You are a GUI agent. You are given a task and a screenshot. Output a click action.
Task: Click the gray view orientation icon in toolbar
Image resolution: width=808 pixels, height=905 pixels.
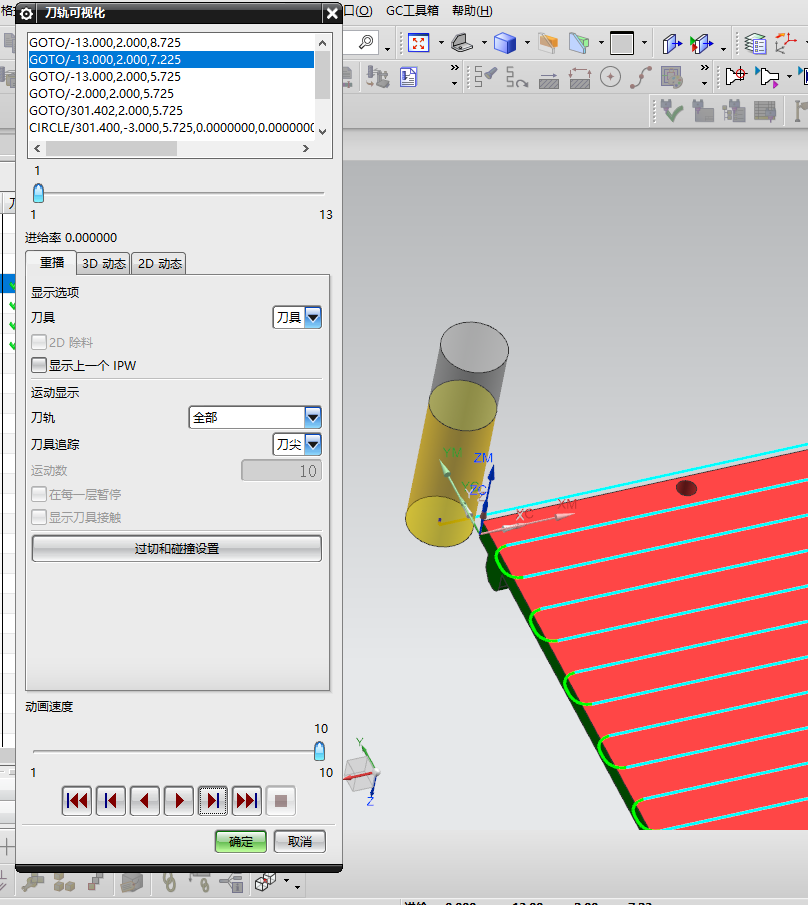click(462, 43)
